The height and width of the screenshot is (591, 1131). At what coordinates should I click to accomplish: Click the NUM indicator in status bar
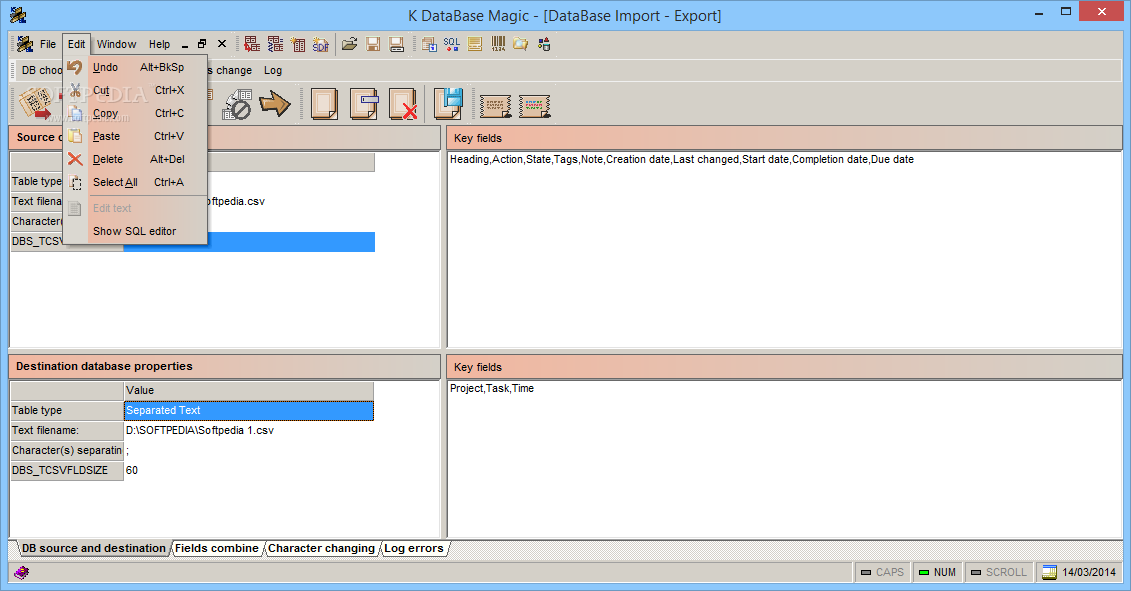[x=937, y=572]
